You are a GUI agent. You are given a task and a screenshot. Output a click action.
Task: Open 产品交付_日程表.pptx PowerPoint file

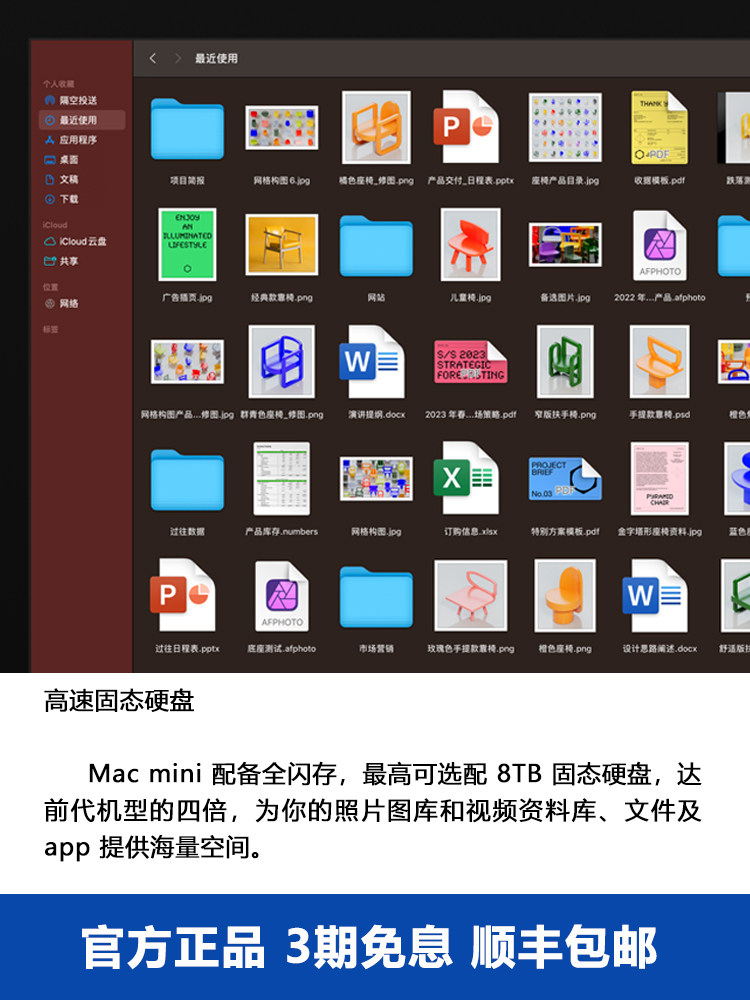click(x=466, y=127)
